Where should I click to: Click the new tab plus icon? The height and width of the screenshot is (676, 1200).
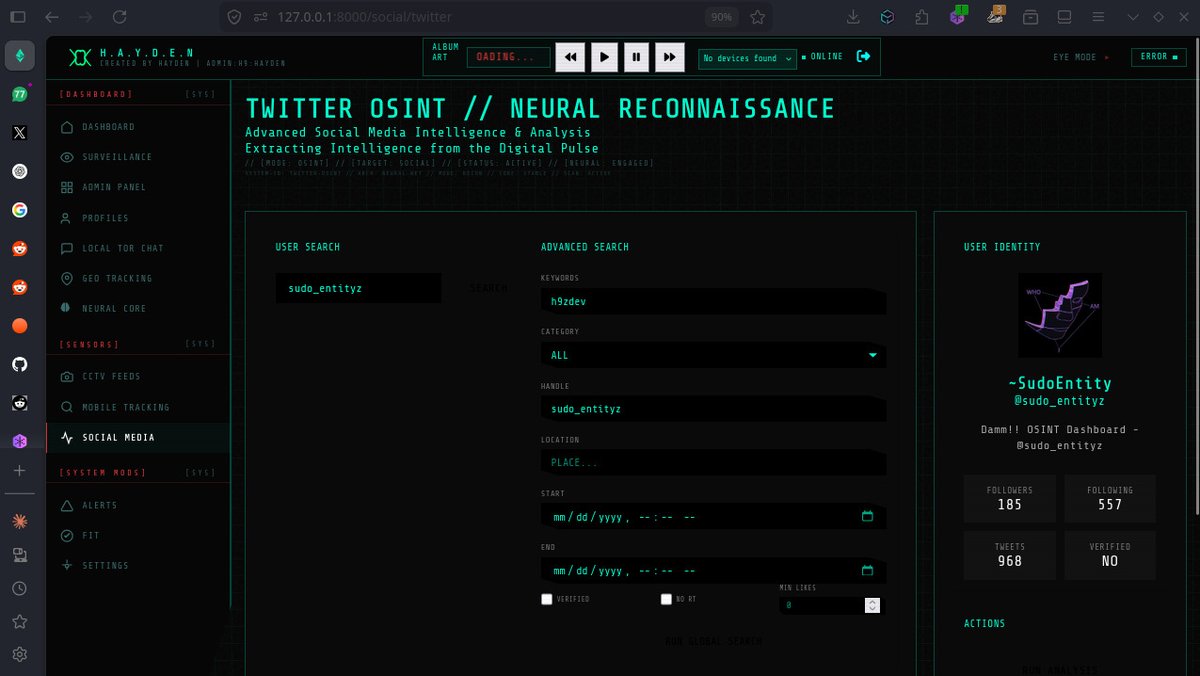19,470
